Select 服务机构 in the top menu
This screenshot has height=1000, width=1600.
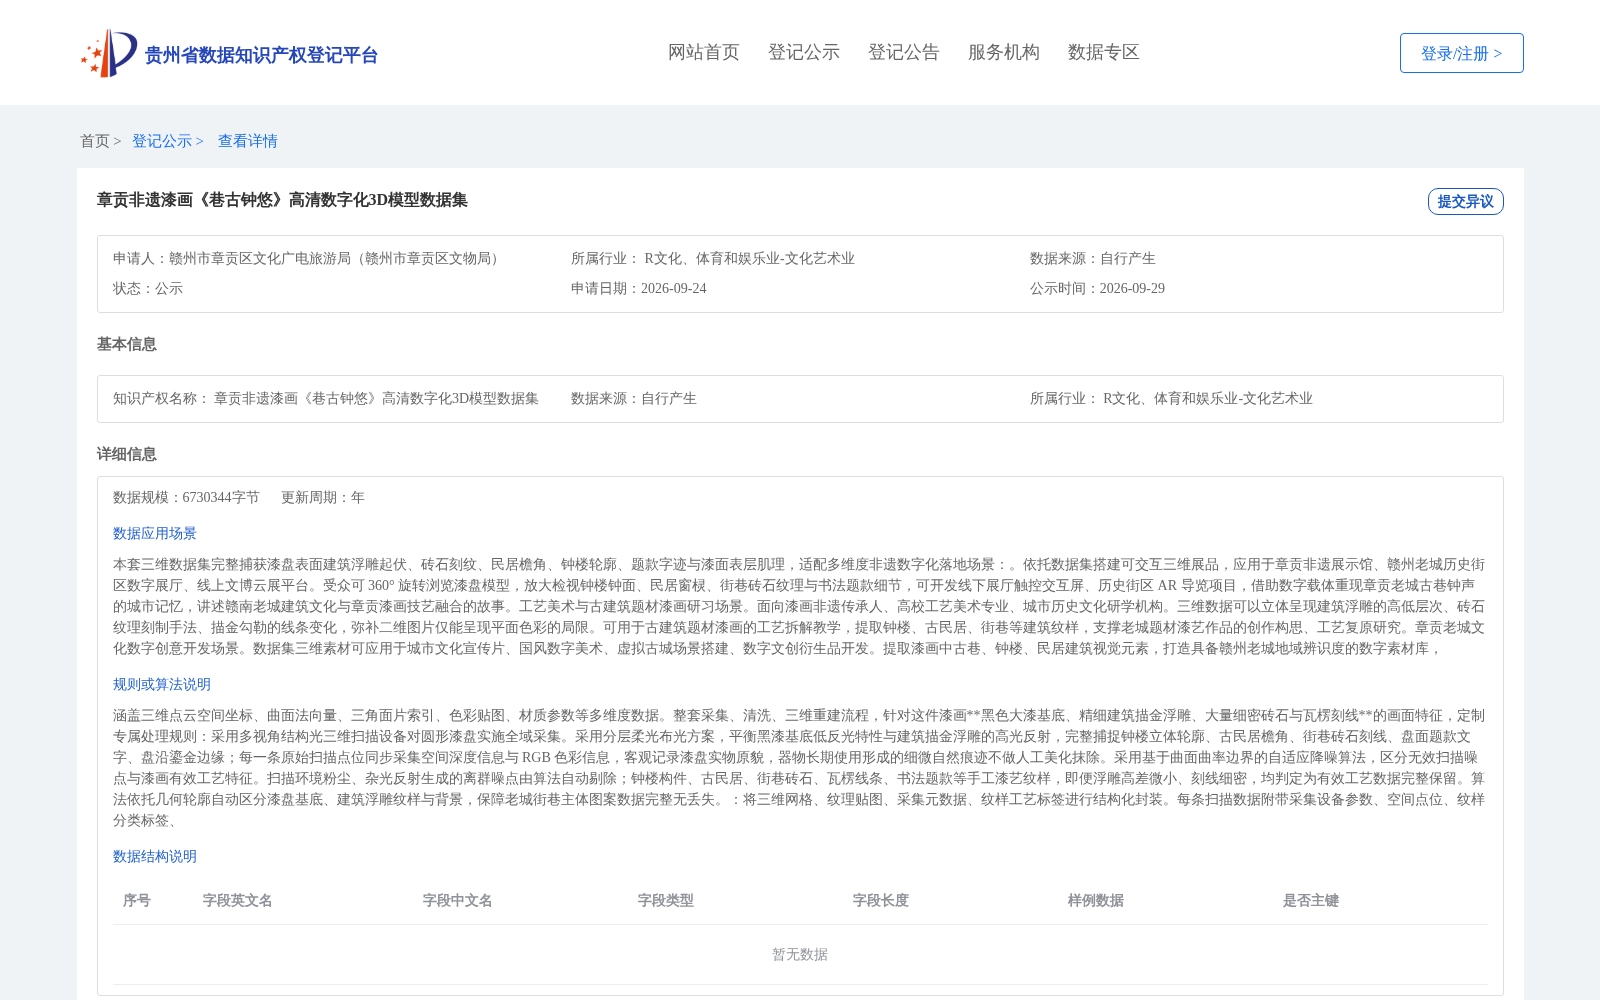[x=1004, y=52]
